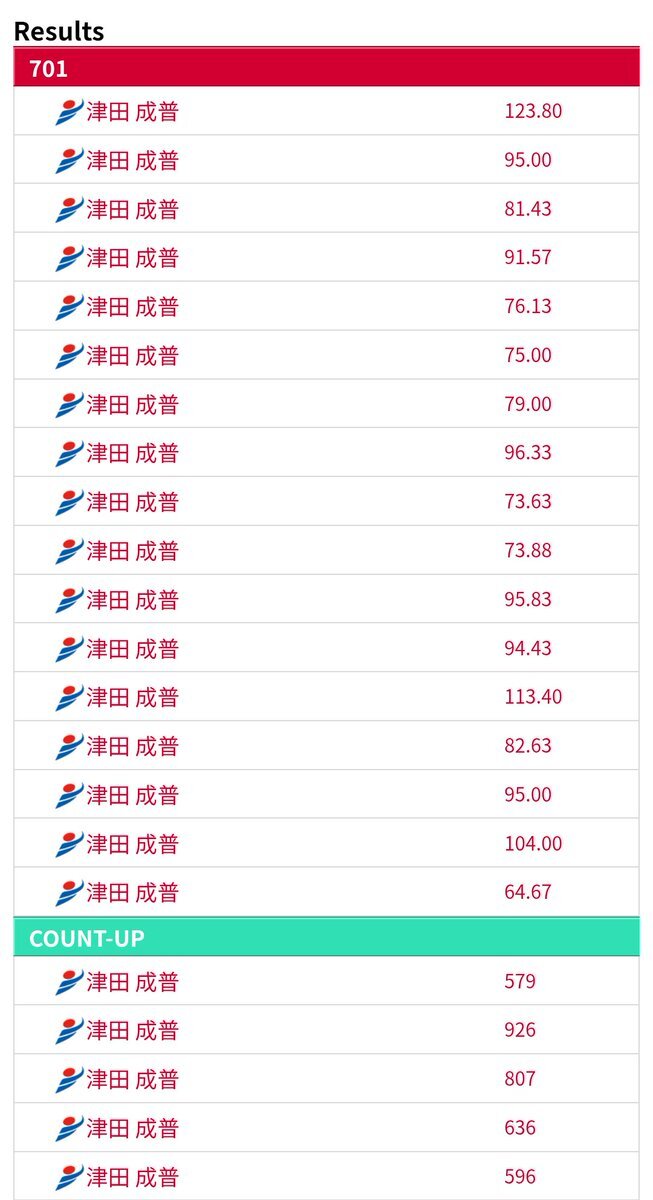Select the green COUNT-UP section header
The height and width of the screenshot is (1200, 653).
(x=326, y=938)
